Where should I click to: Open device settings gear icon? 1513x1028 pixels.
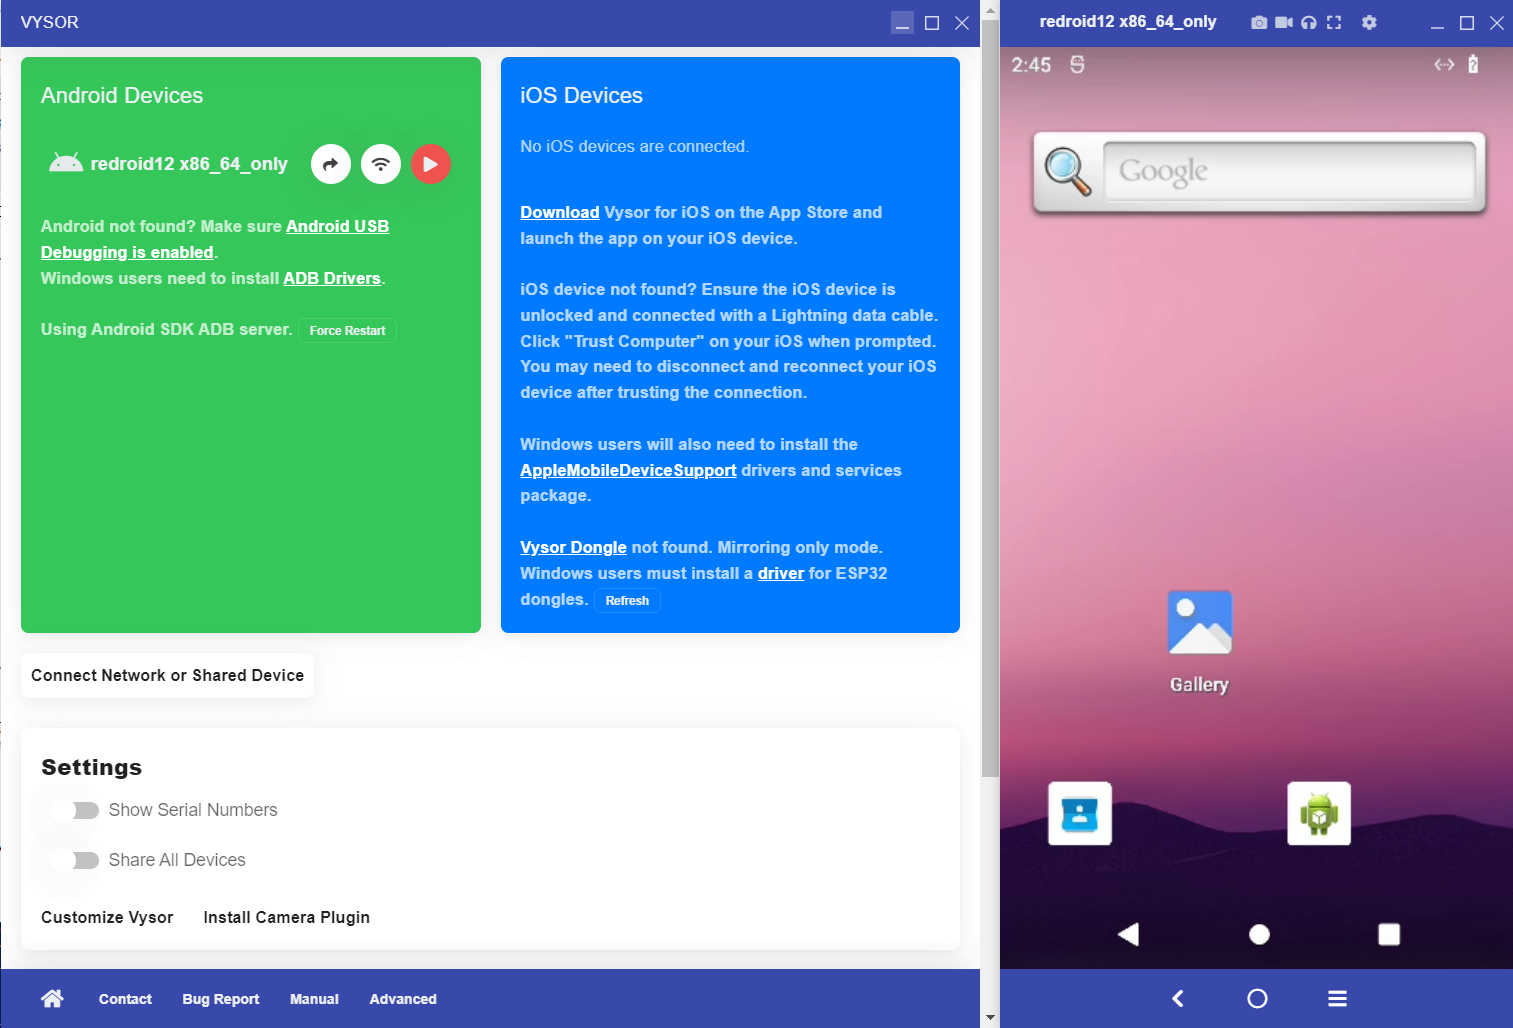tap(1369, 22)
